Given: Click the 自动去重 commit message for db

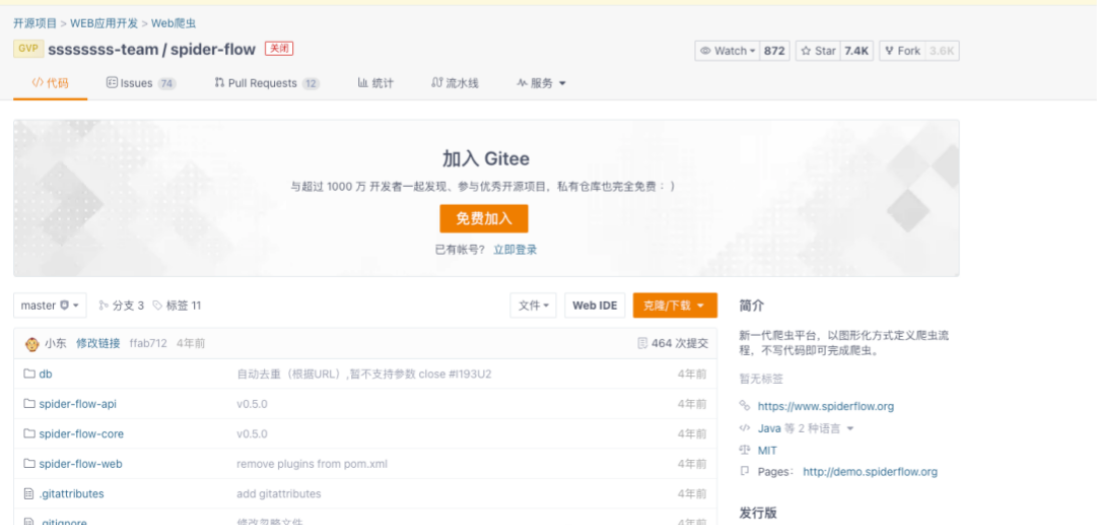Looking at the screenshot, I should pyautogui.click(x=364, y=374).
